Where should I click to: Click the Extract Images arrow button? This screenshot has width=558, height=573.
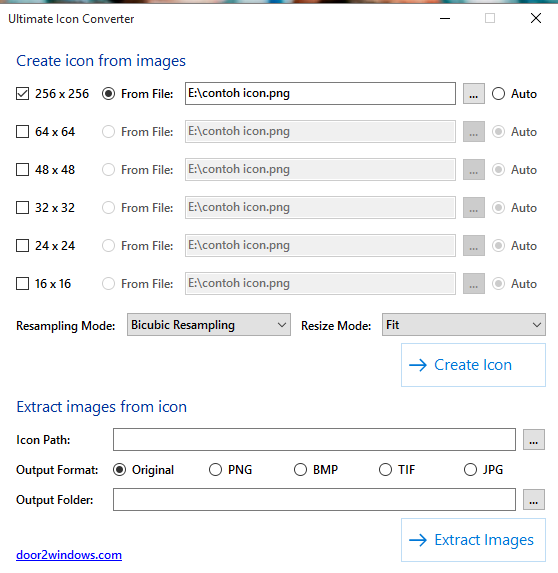pyautogui.click(x=473, y=540)
